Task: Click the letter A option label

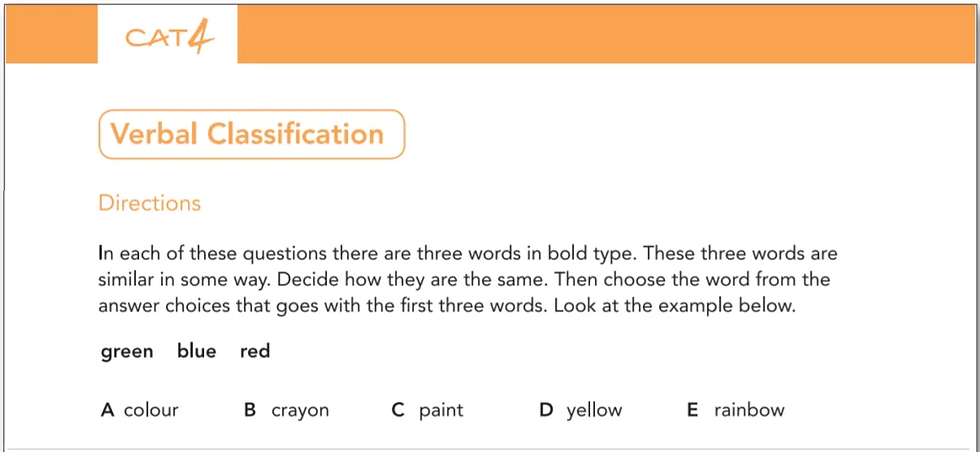Action: point(107,410)
